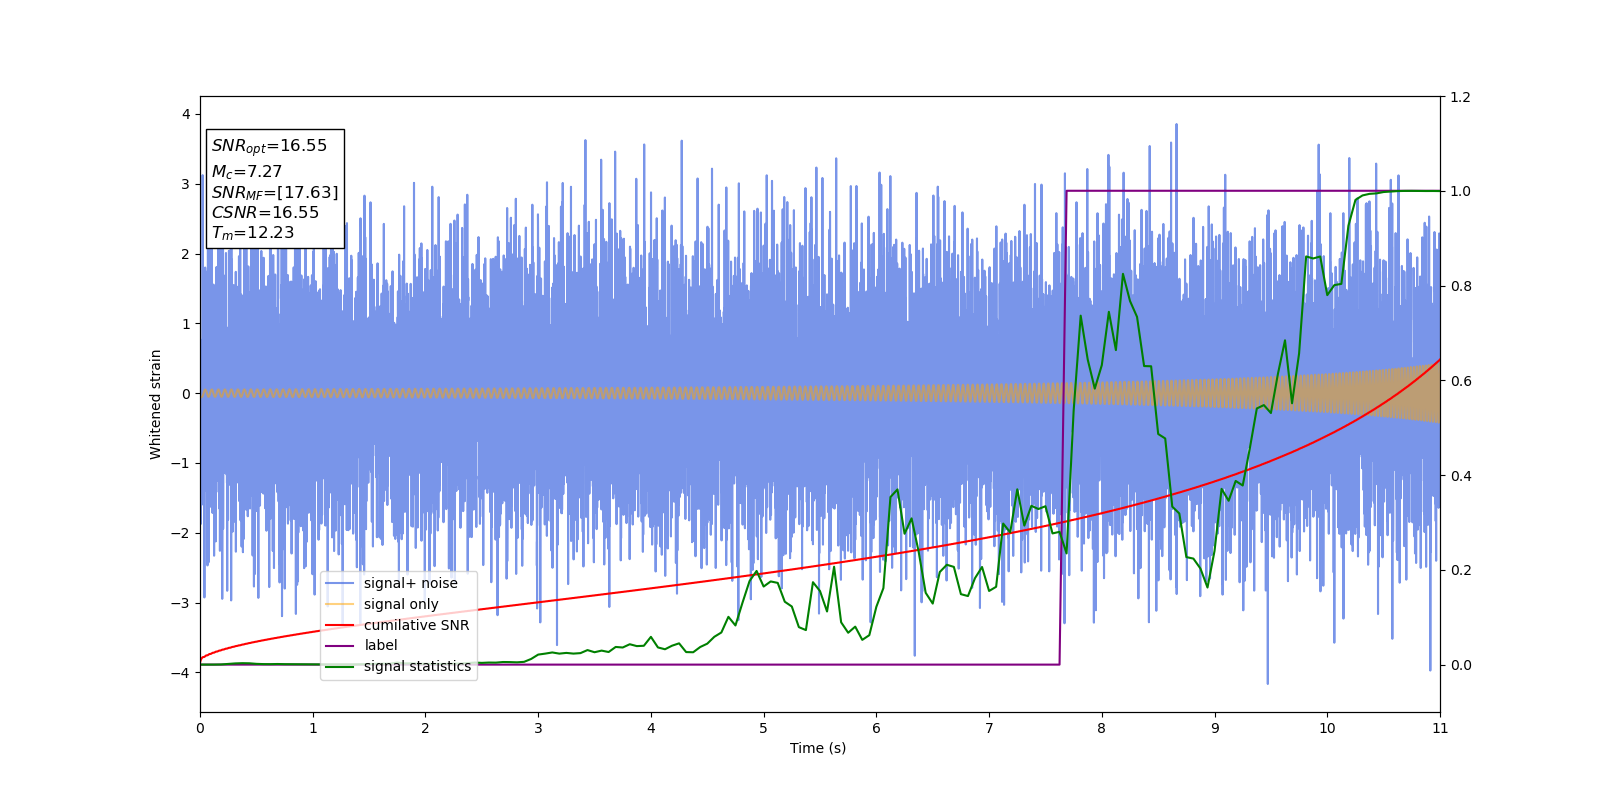The image size is (1600, 800).
Task: Click the CSNR=16.55 annotation text
Action: [x=265, y=212]
